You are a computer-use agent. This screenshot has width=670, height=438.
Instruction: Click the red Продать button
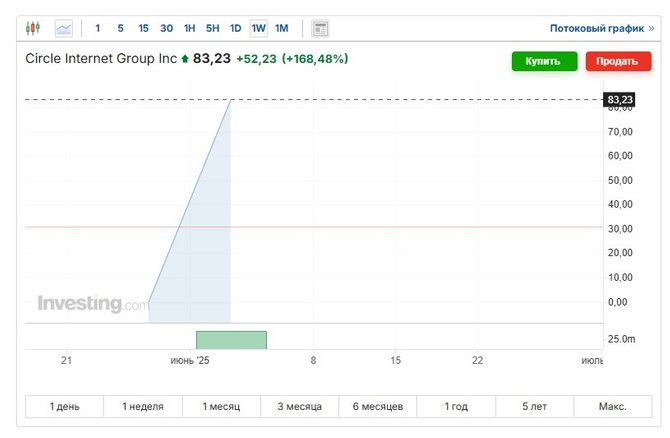[618, 61]
